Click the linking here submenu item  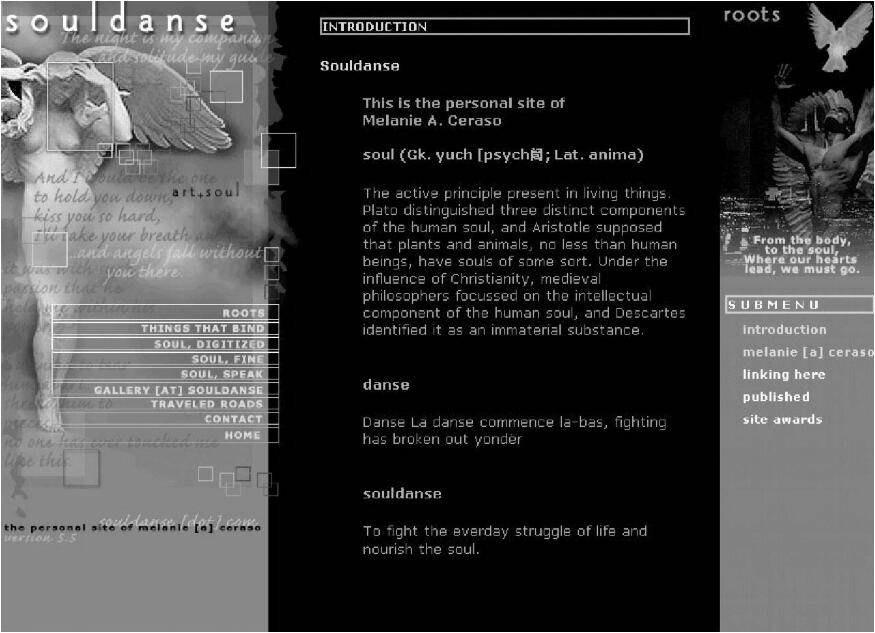783,375
